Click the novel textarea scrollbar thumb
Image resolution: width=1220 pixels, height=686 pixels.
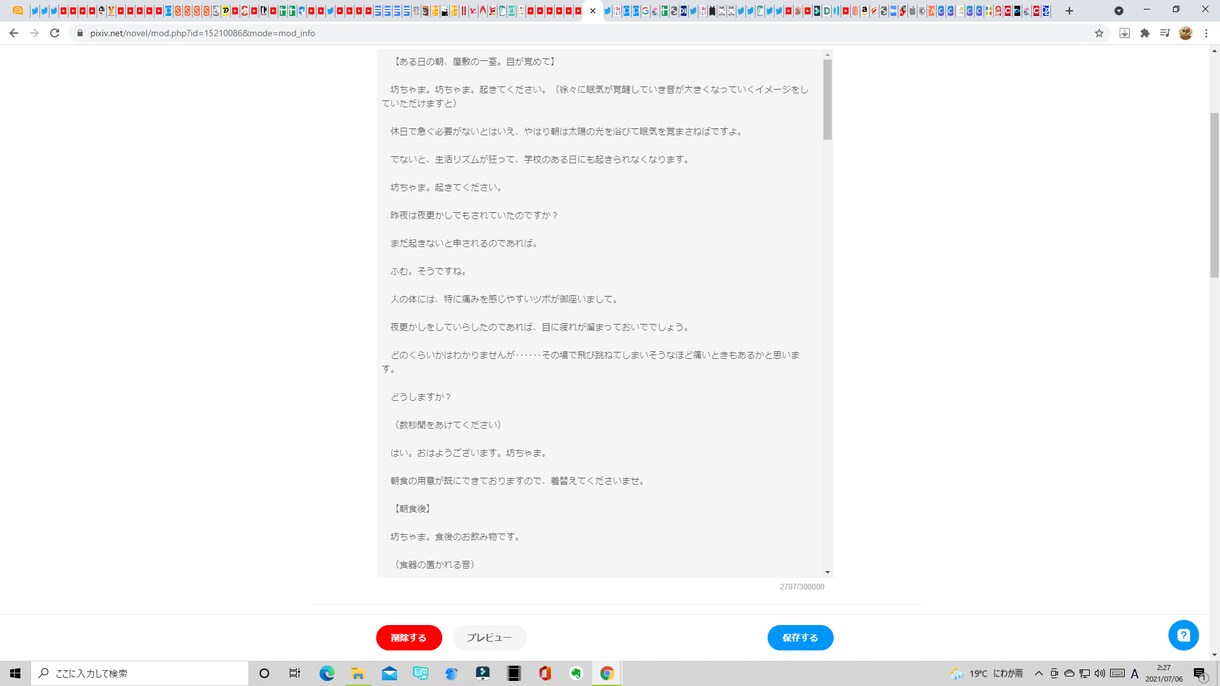[x=827, y=99]
